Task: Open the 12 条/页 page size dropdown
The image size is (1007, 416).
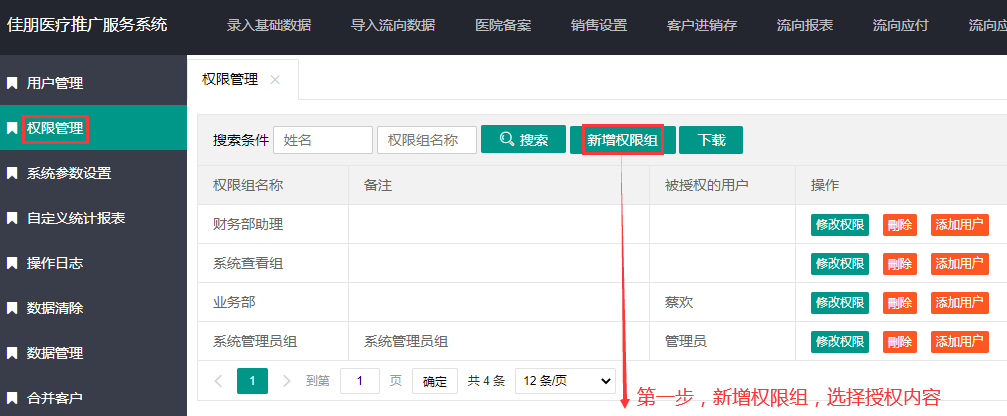Action: [565, 381]
